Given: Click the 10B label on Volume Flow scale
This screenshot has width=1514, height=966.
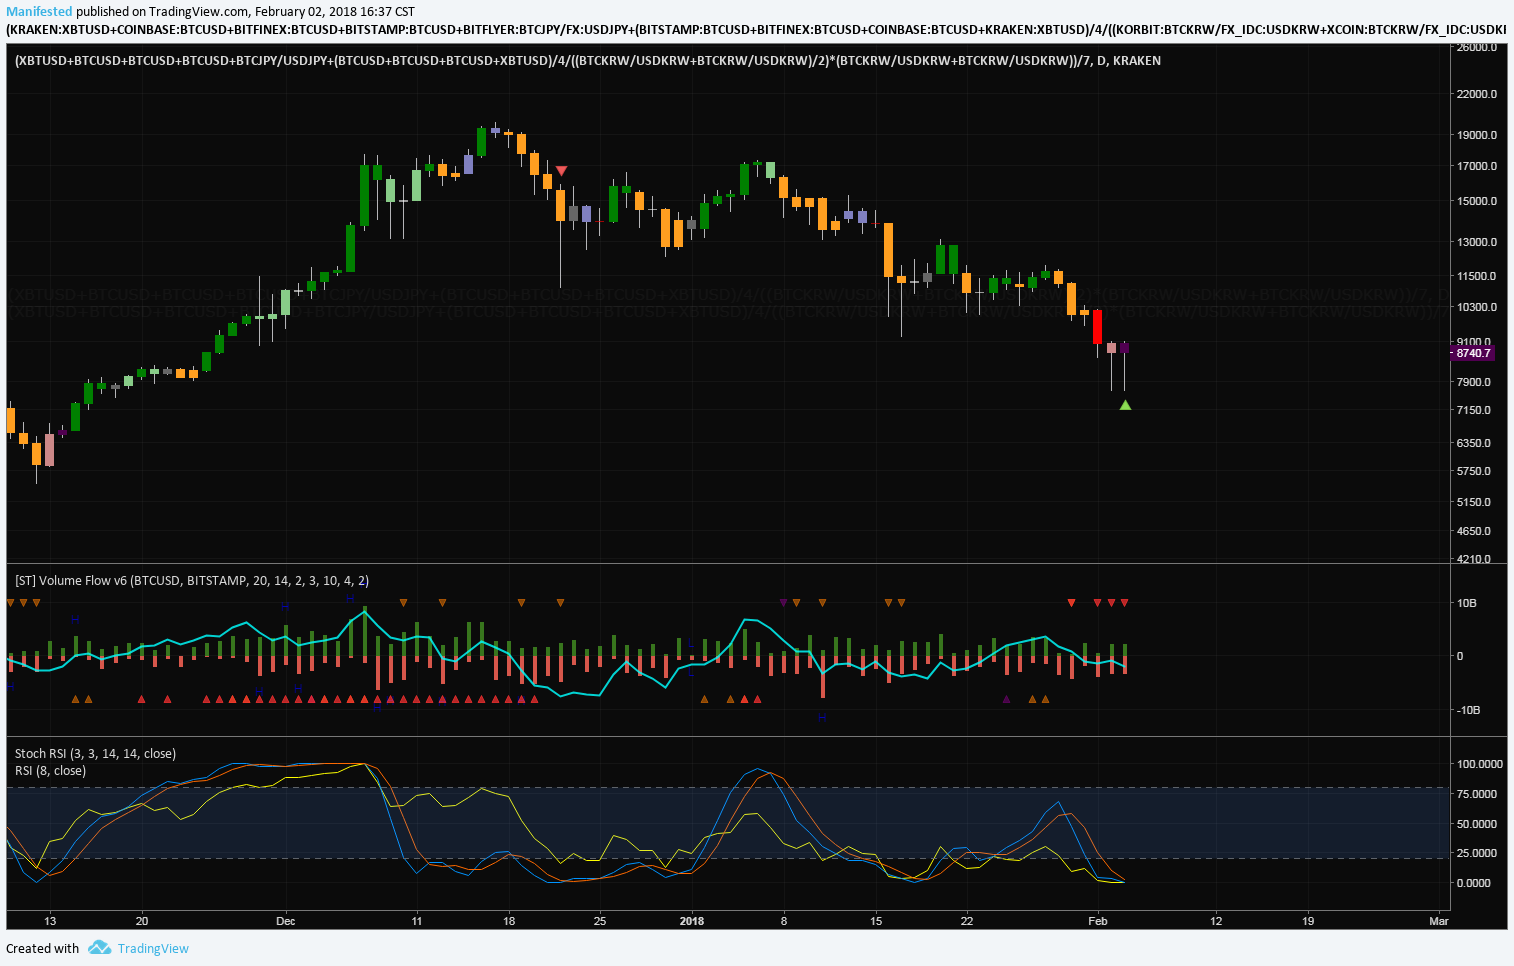Looking at the screenshot, I should tap(1467, 603).
